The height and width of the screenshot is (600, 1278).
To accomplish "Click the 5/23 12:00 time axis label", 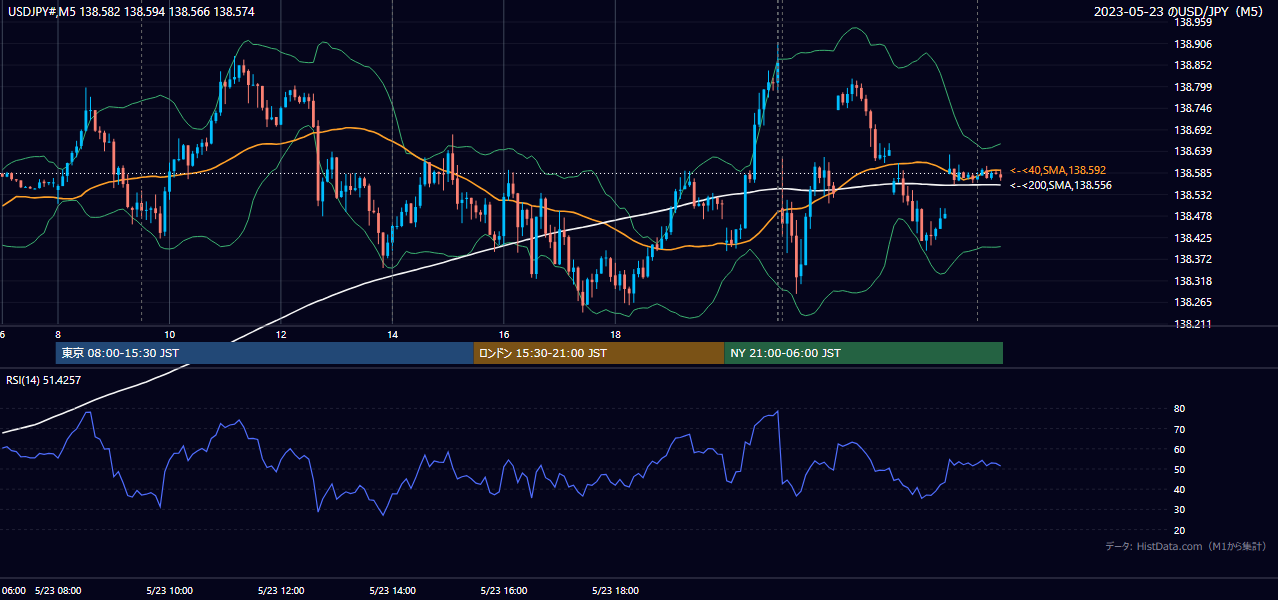I will tap(281, 590).
